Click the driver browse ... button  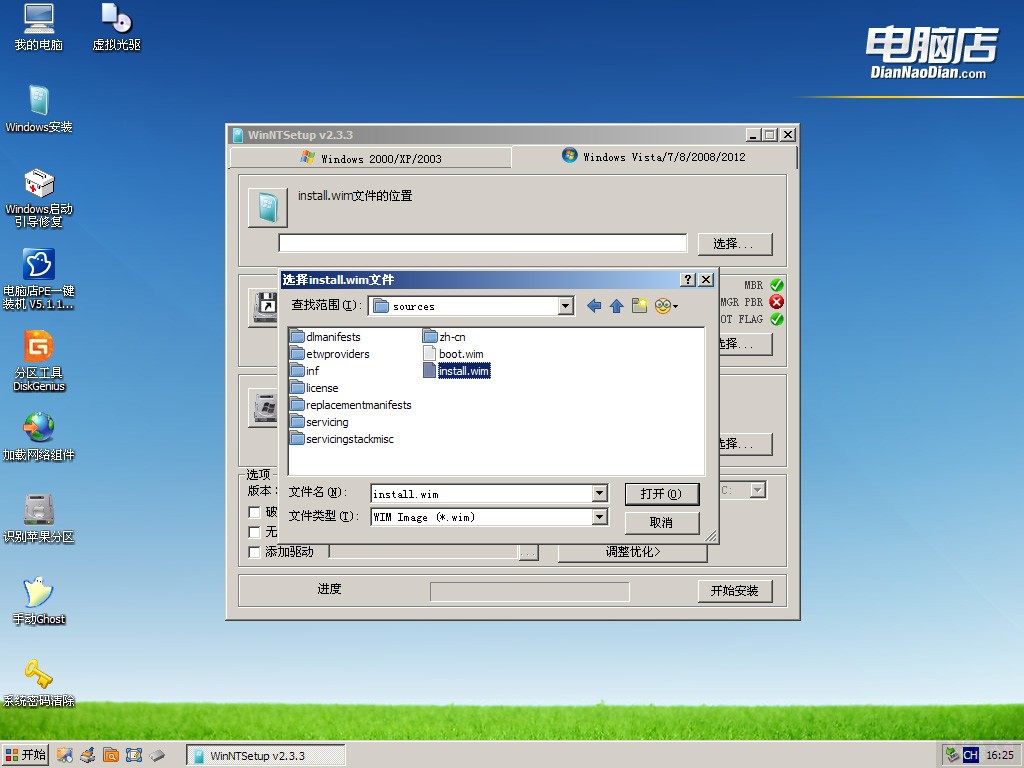tap(529, 552)
